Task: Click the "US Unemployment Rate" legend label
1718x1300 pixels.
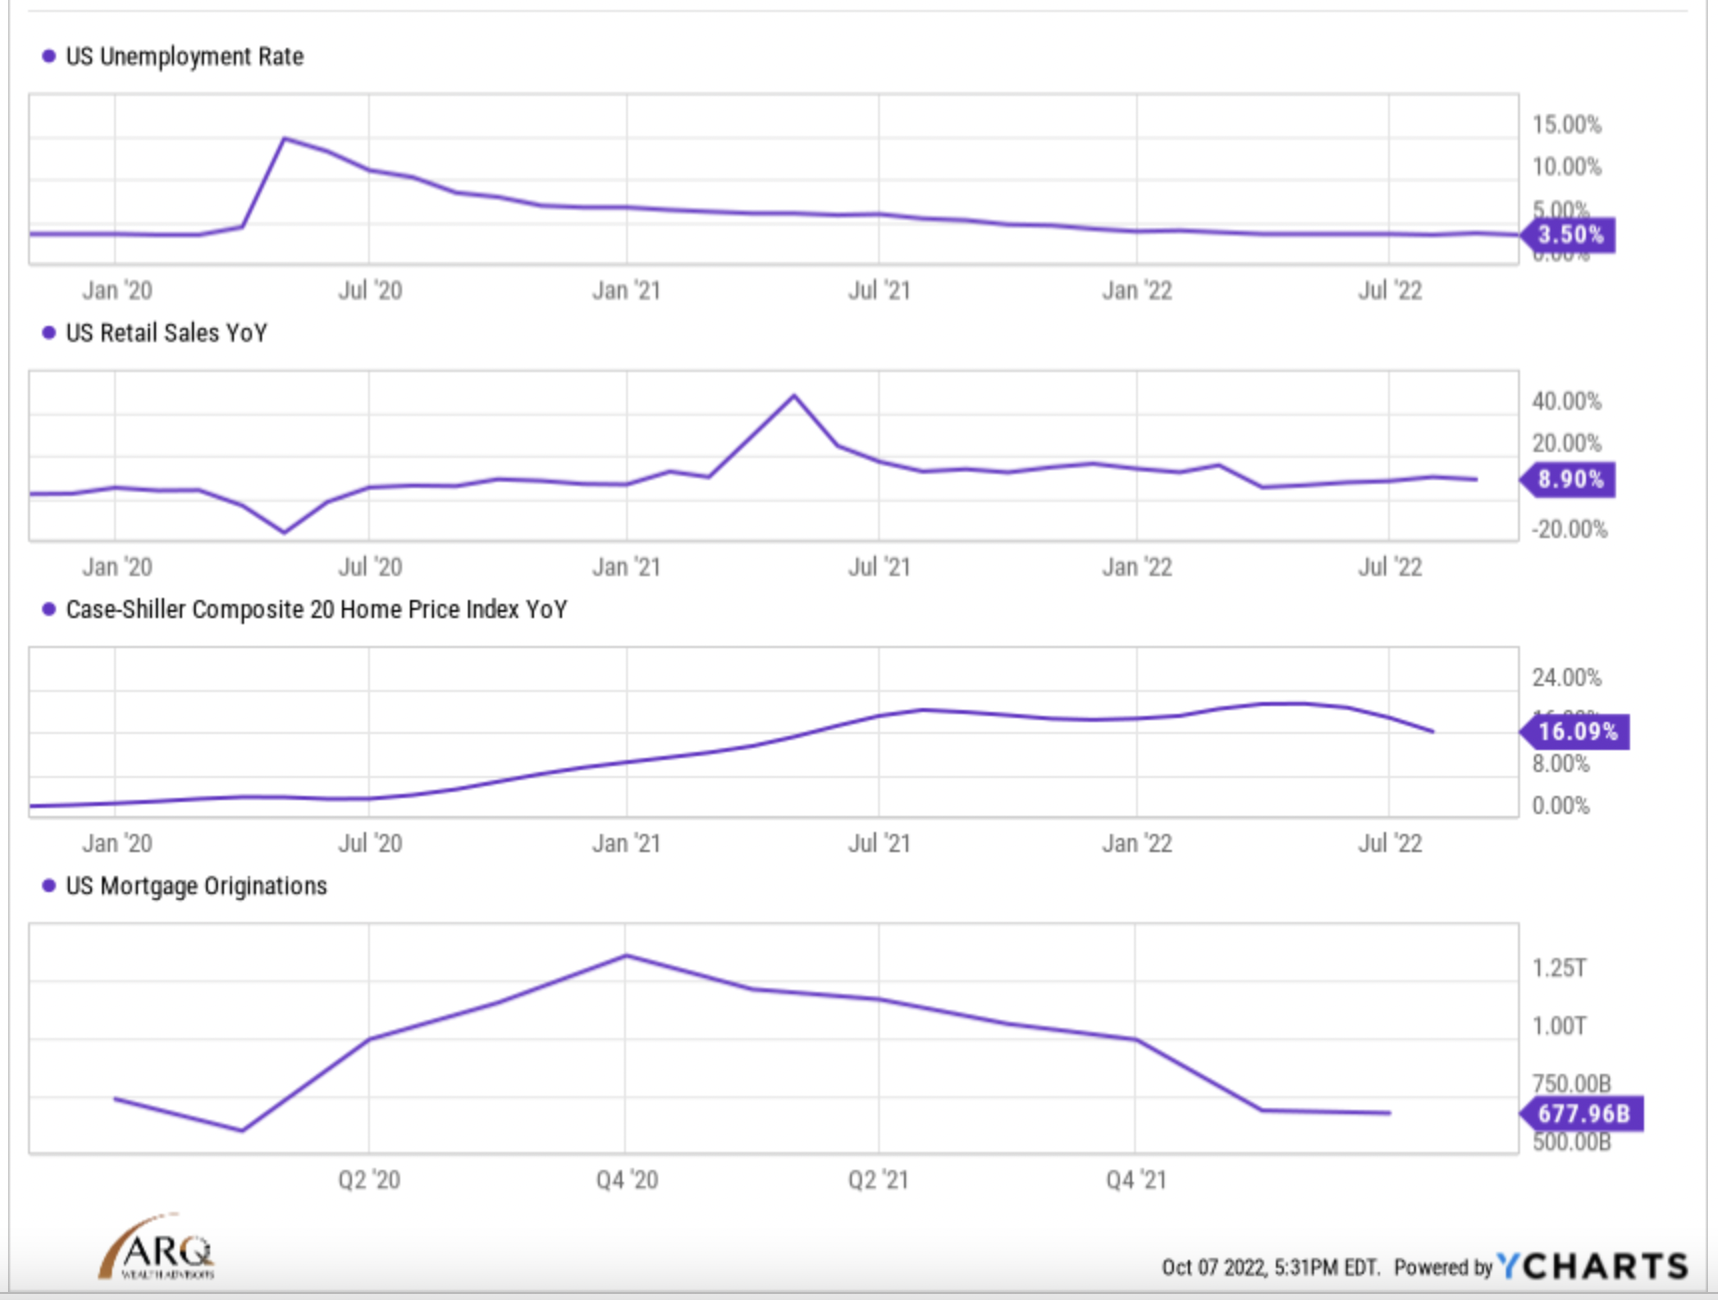Action: 184,56
